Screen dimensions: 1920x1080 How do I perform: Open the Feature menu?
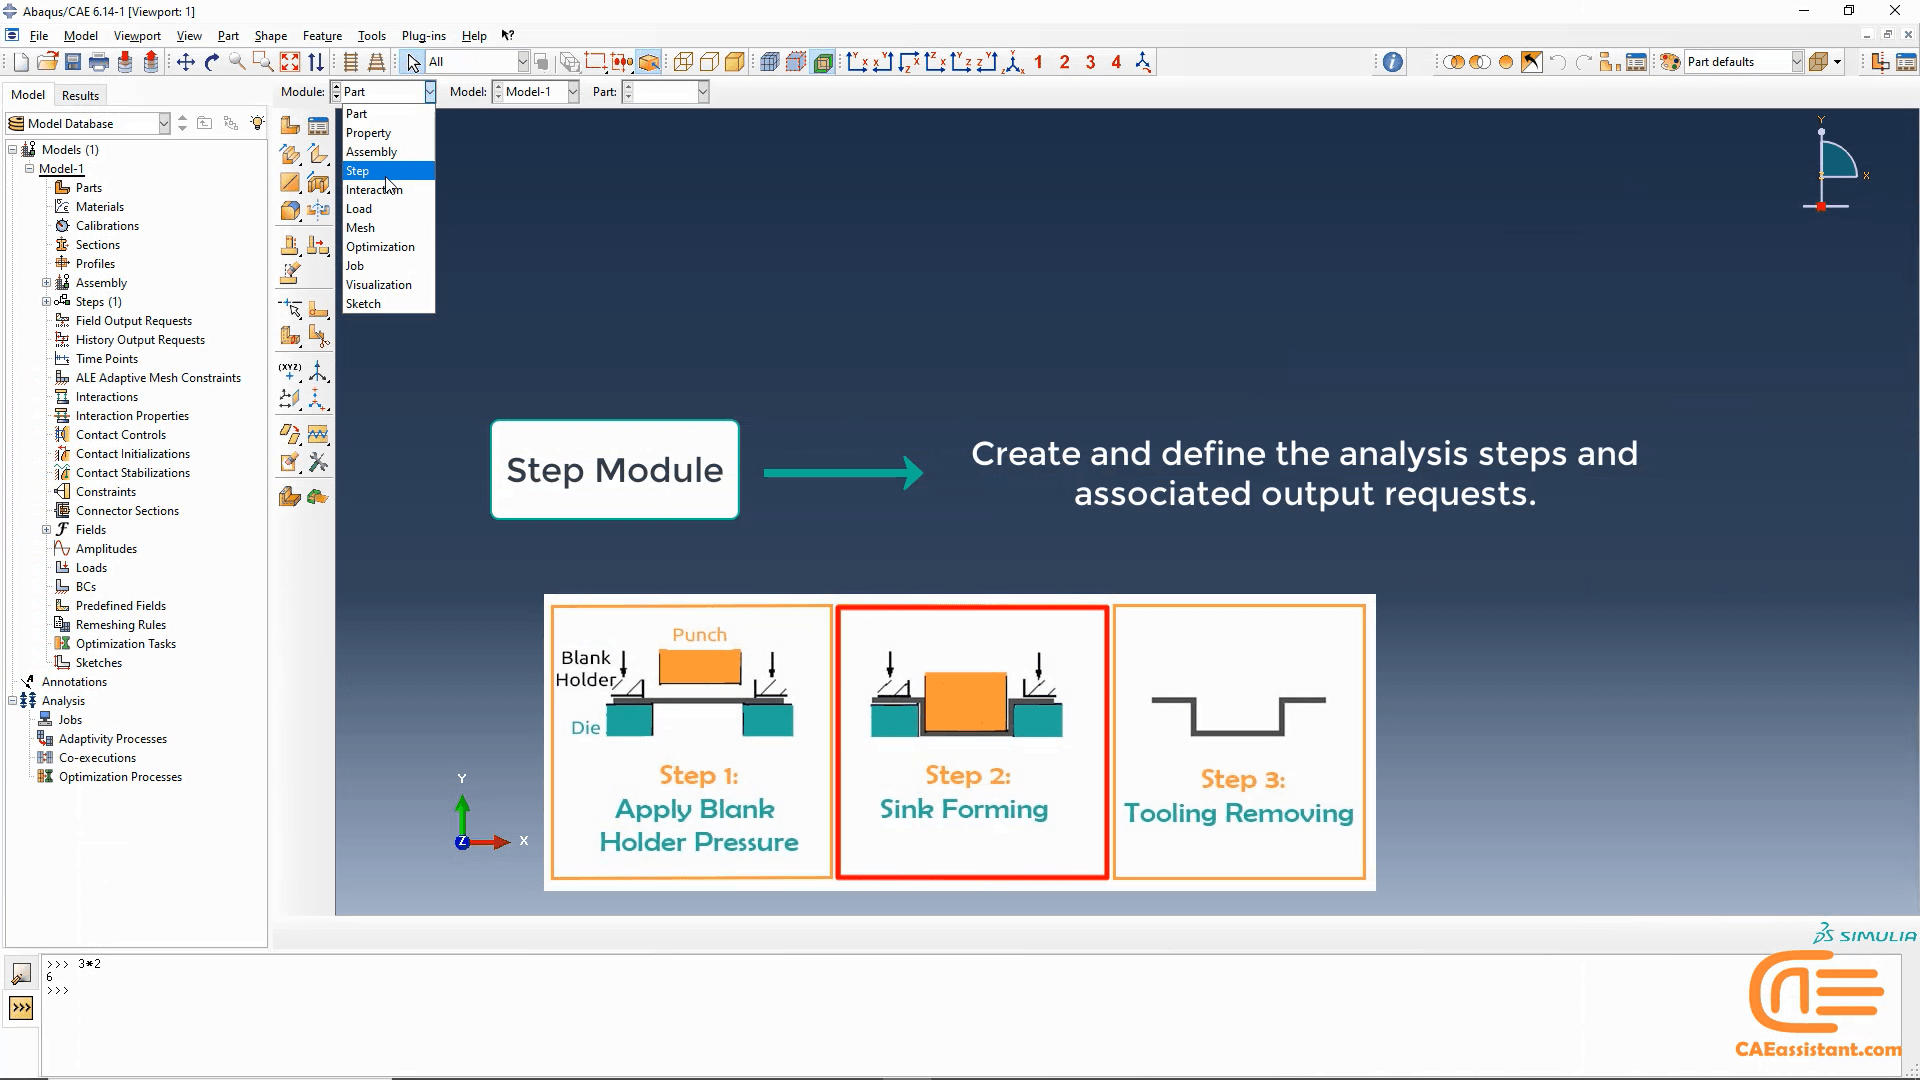322,36
